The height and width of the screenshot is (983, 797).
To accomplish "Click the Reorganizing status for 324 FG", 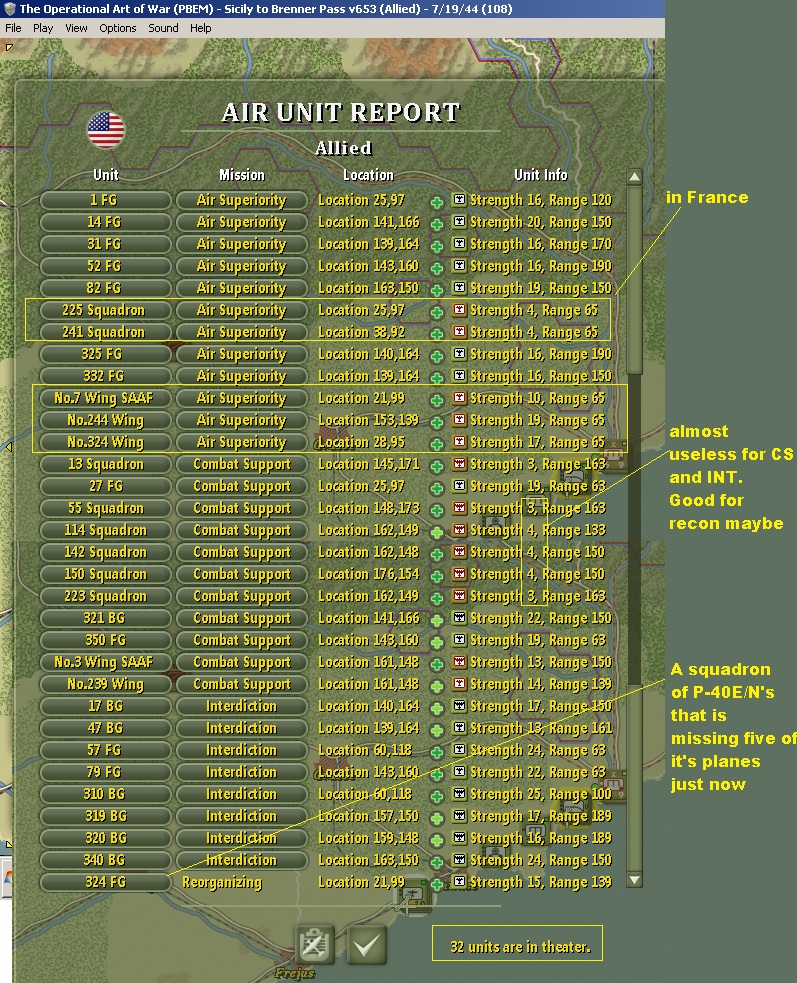I will coord(222,883).
